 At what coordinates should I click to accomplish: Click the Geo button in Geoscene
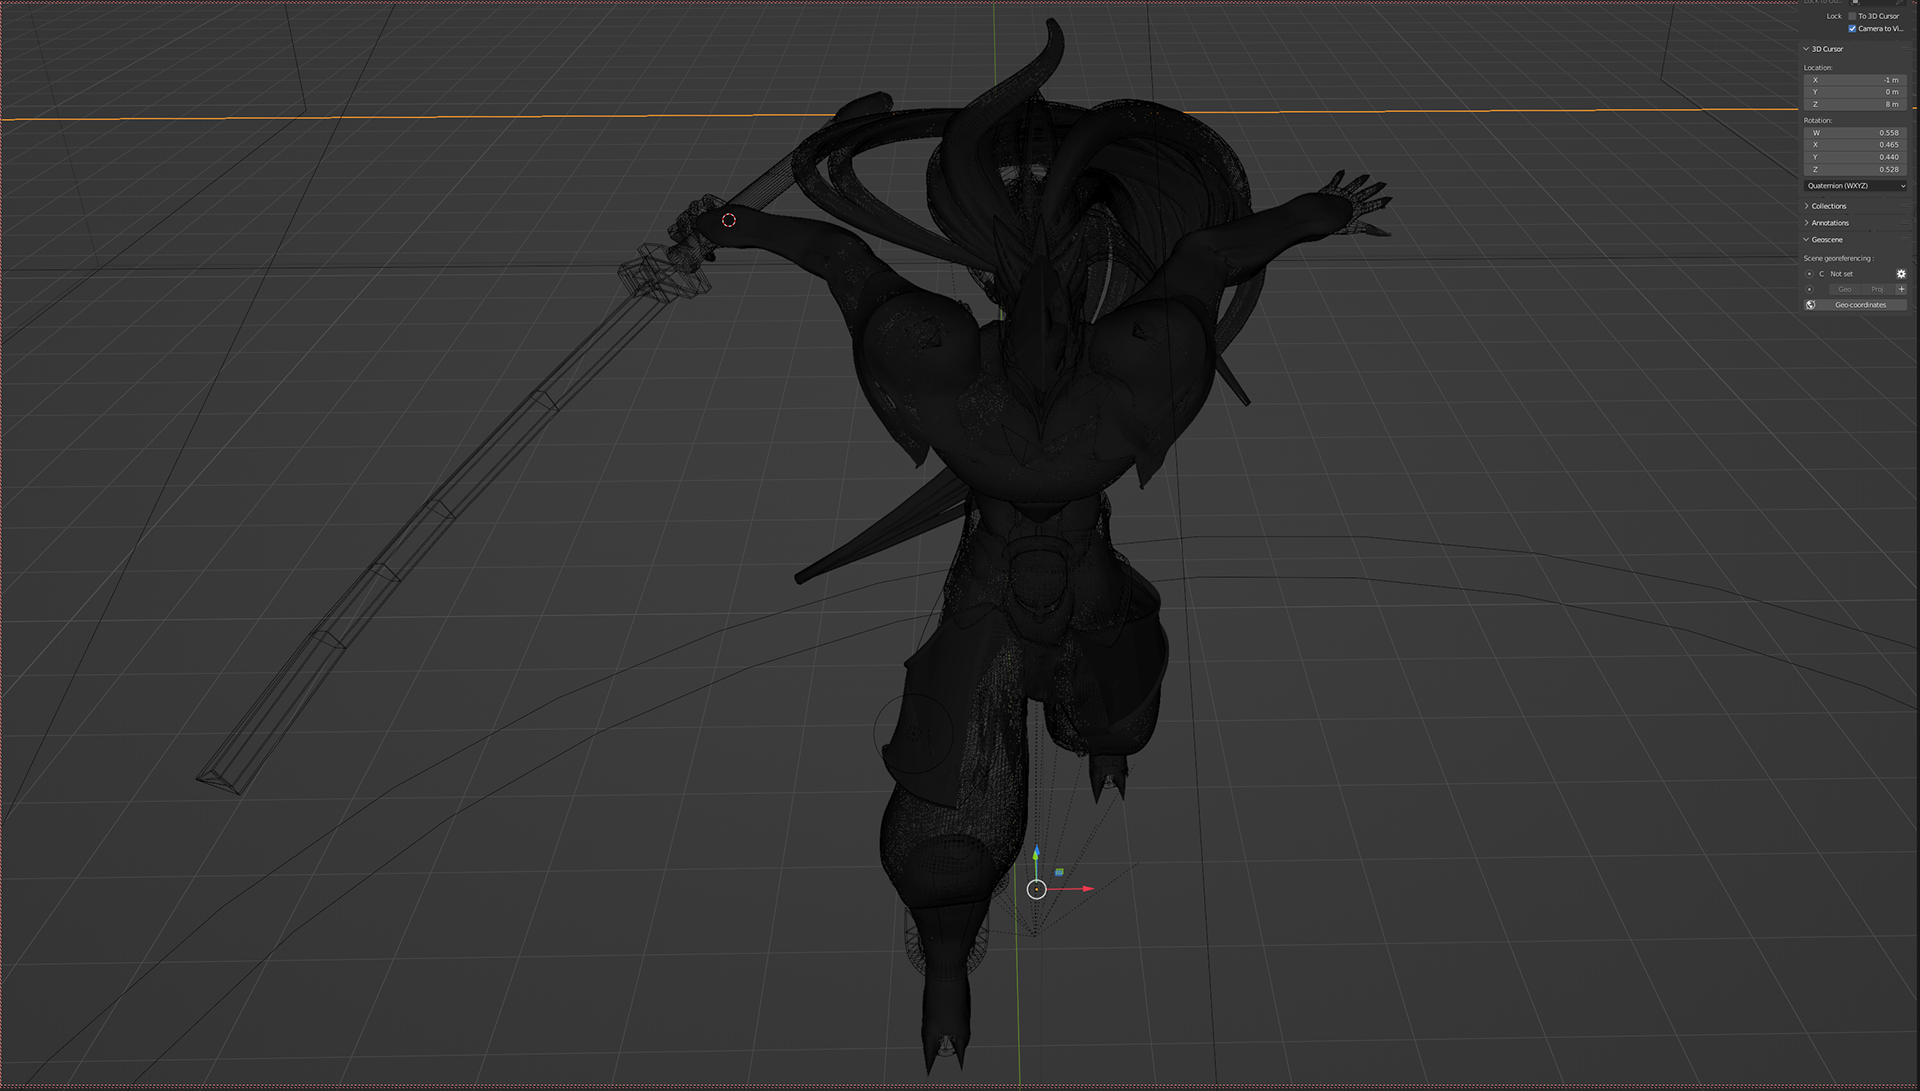click(1845, 289)
